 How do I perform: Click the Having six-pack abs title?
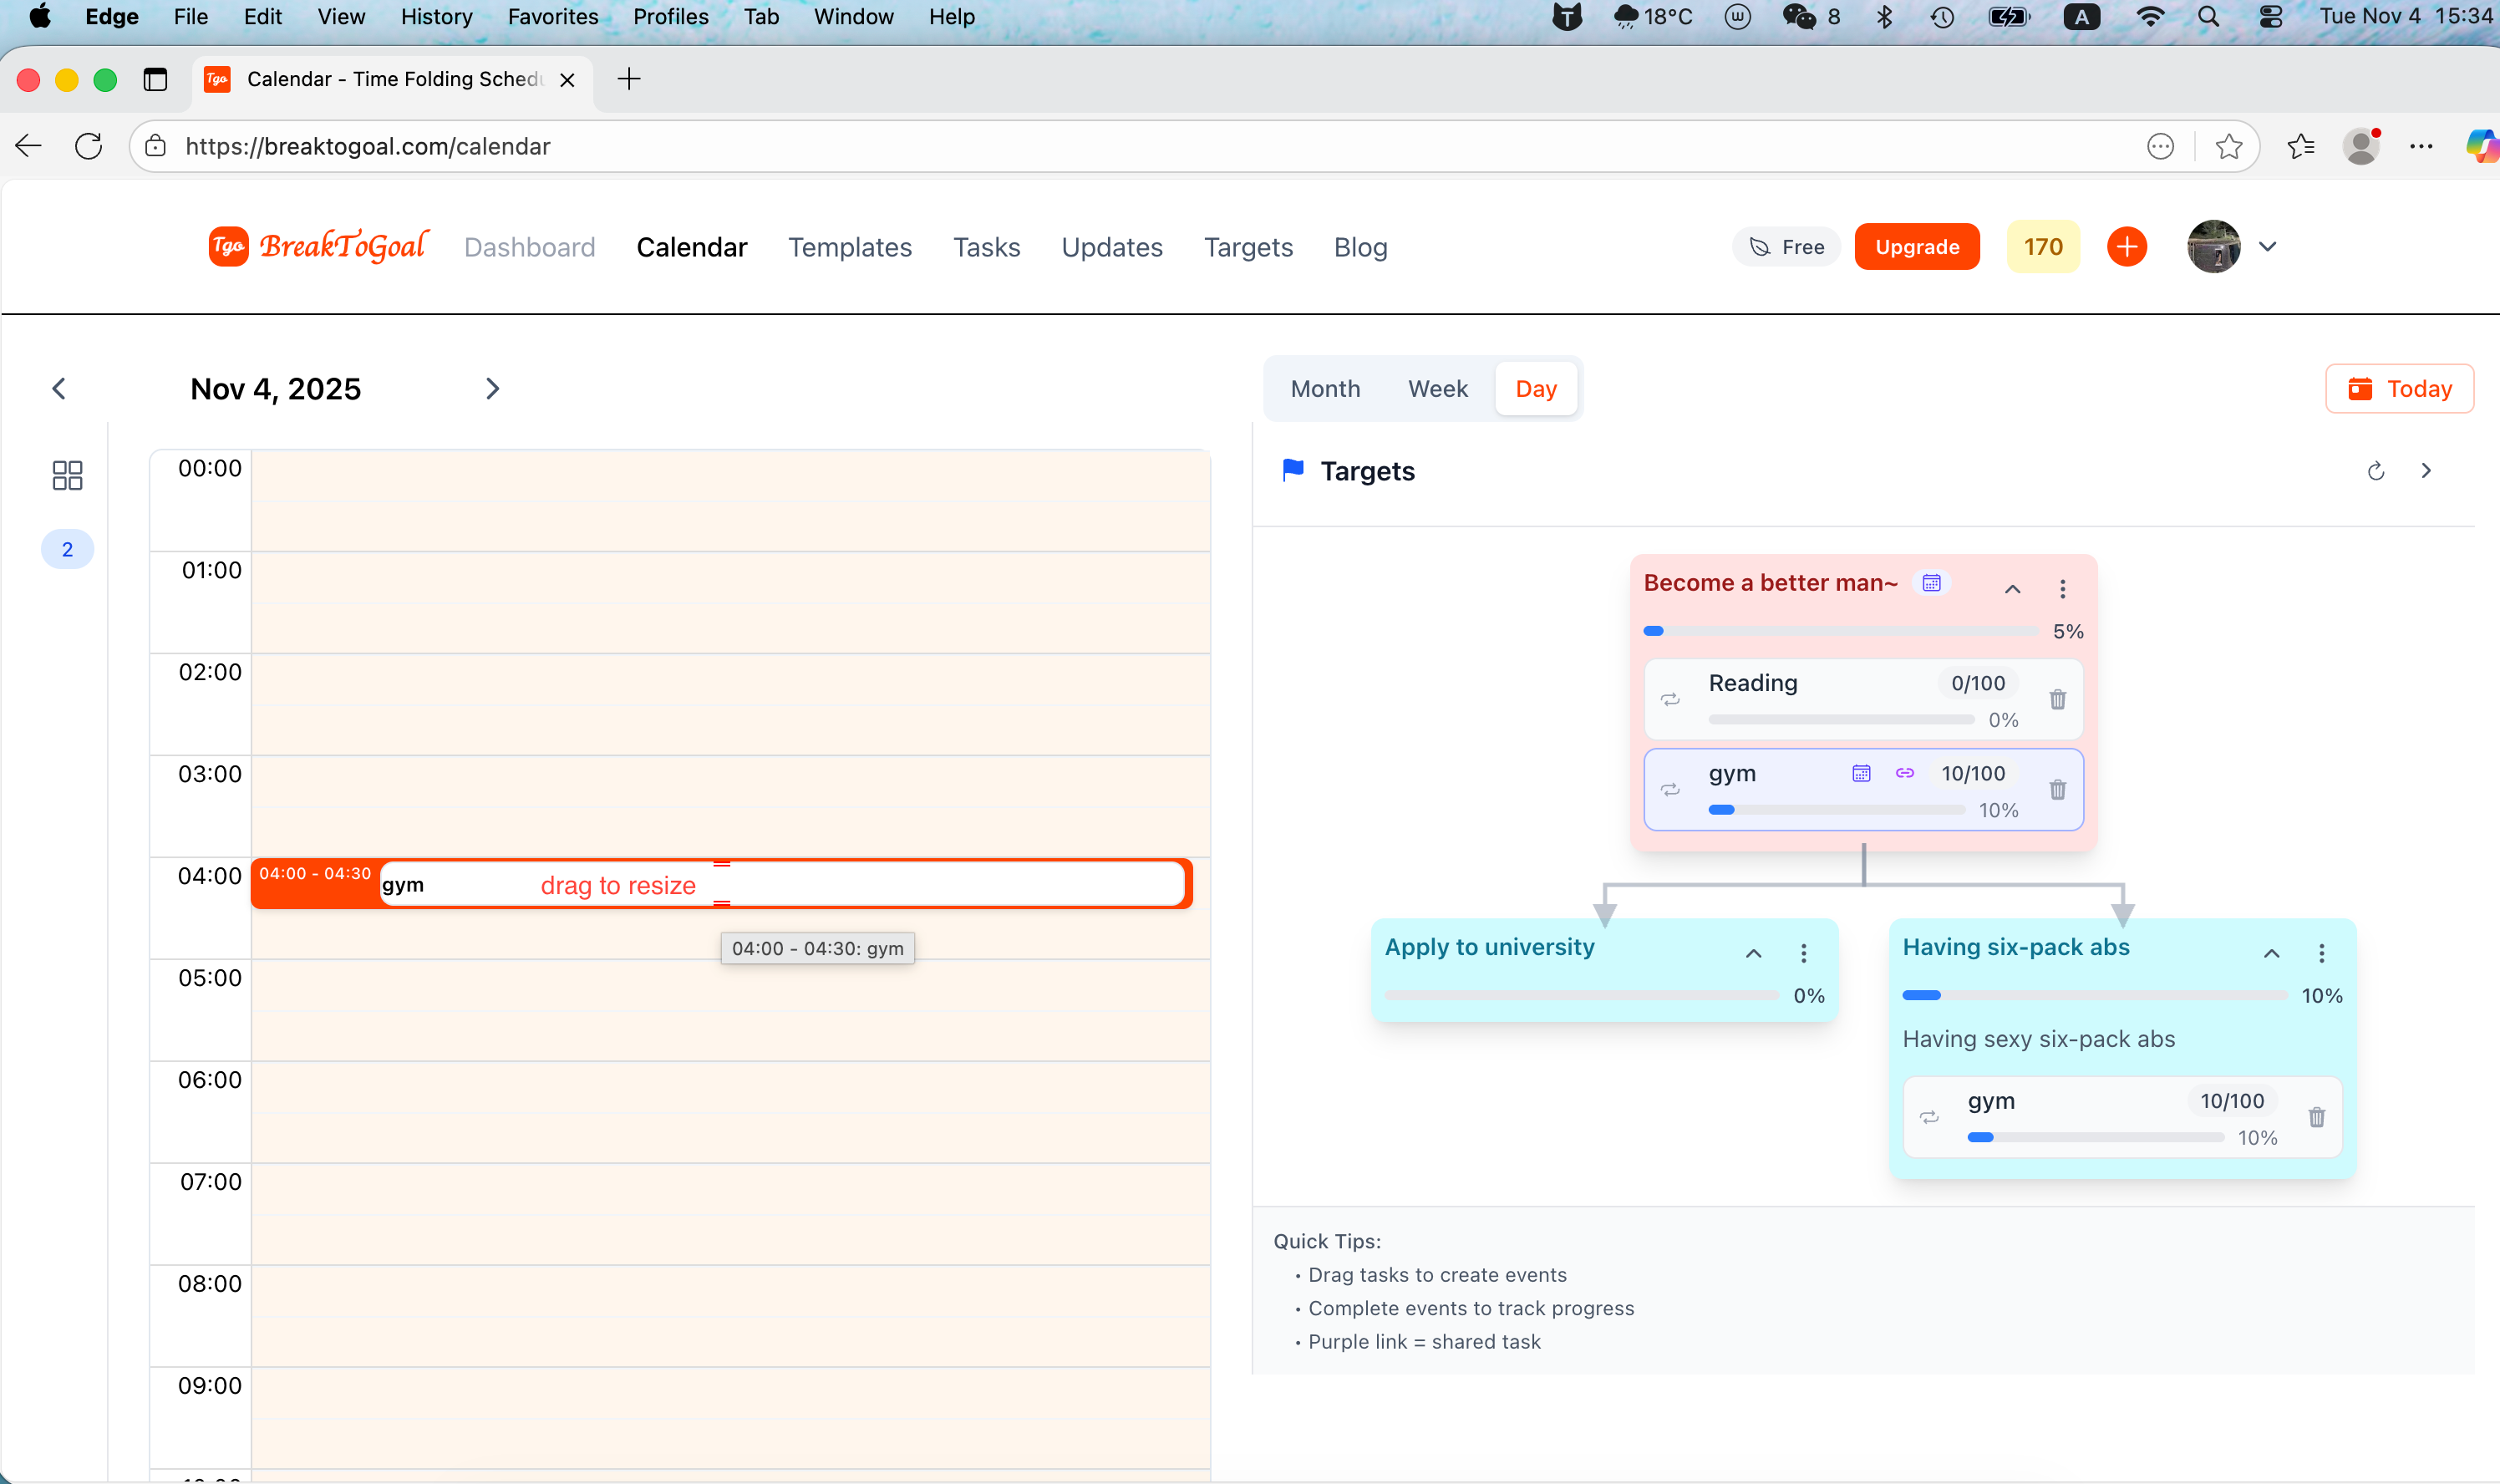point(2015,947)
